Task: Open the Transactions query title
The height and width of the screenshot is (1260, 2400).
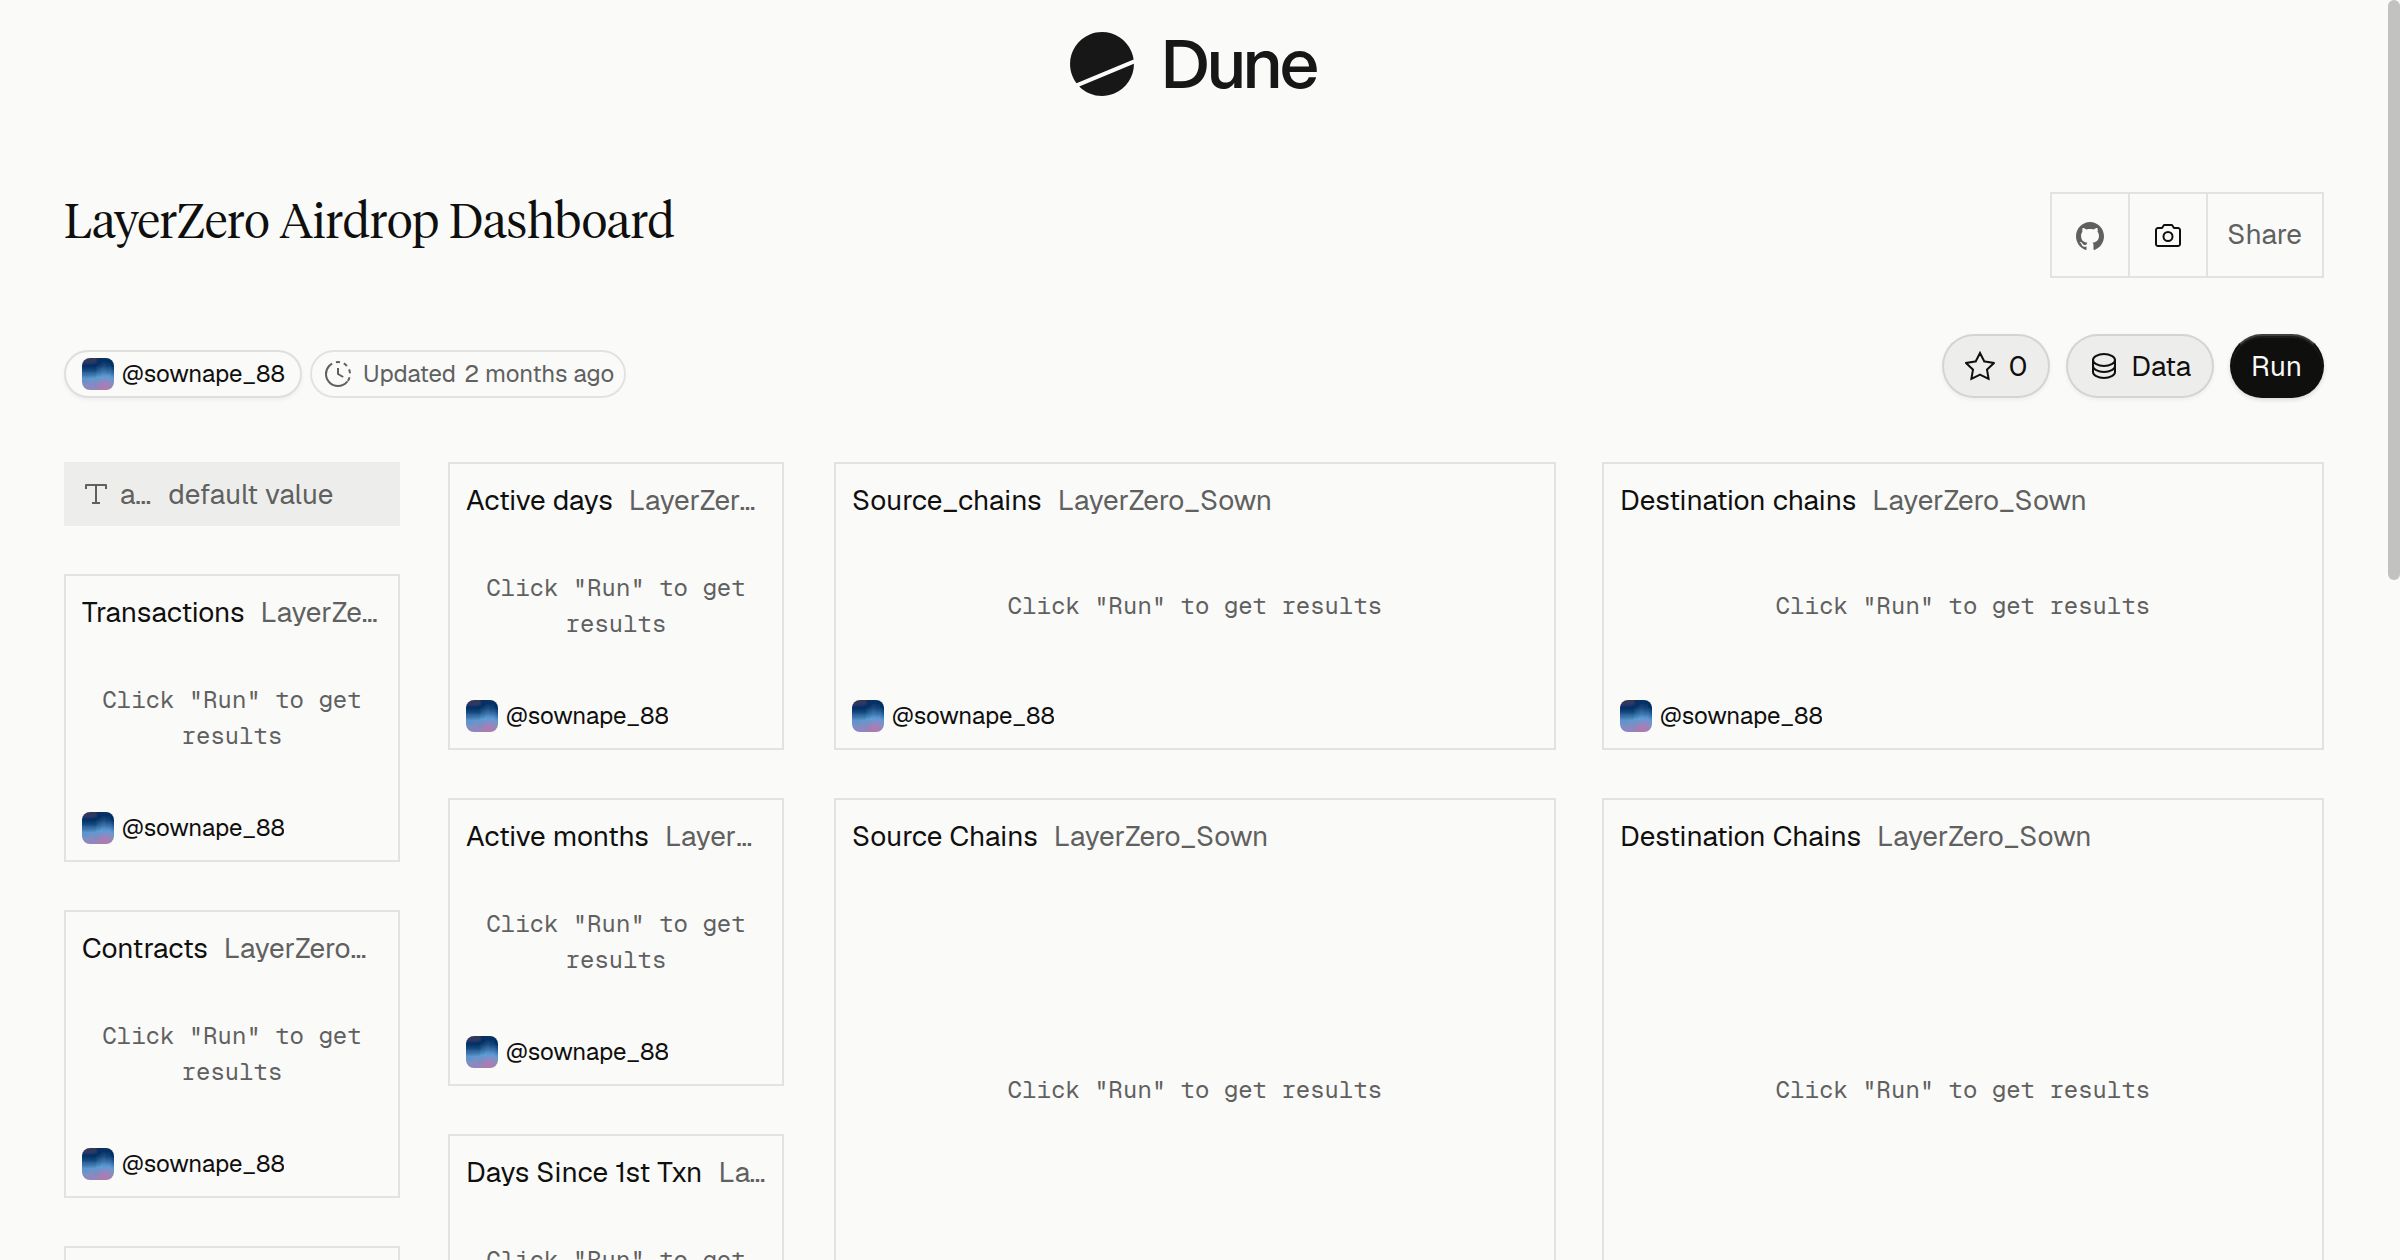Action: [x=163, y=612]
